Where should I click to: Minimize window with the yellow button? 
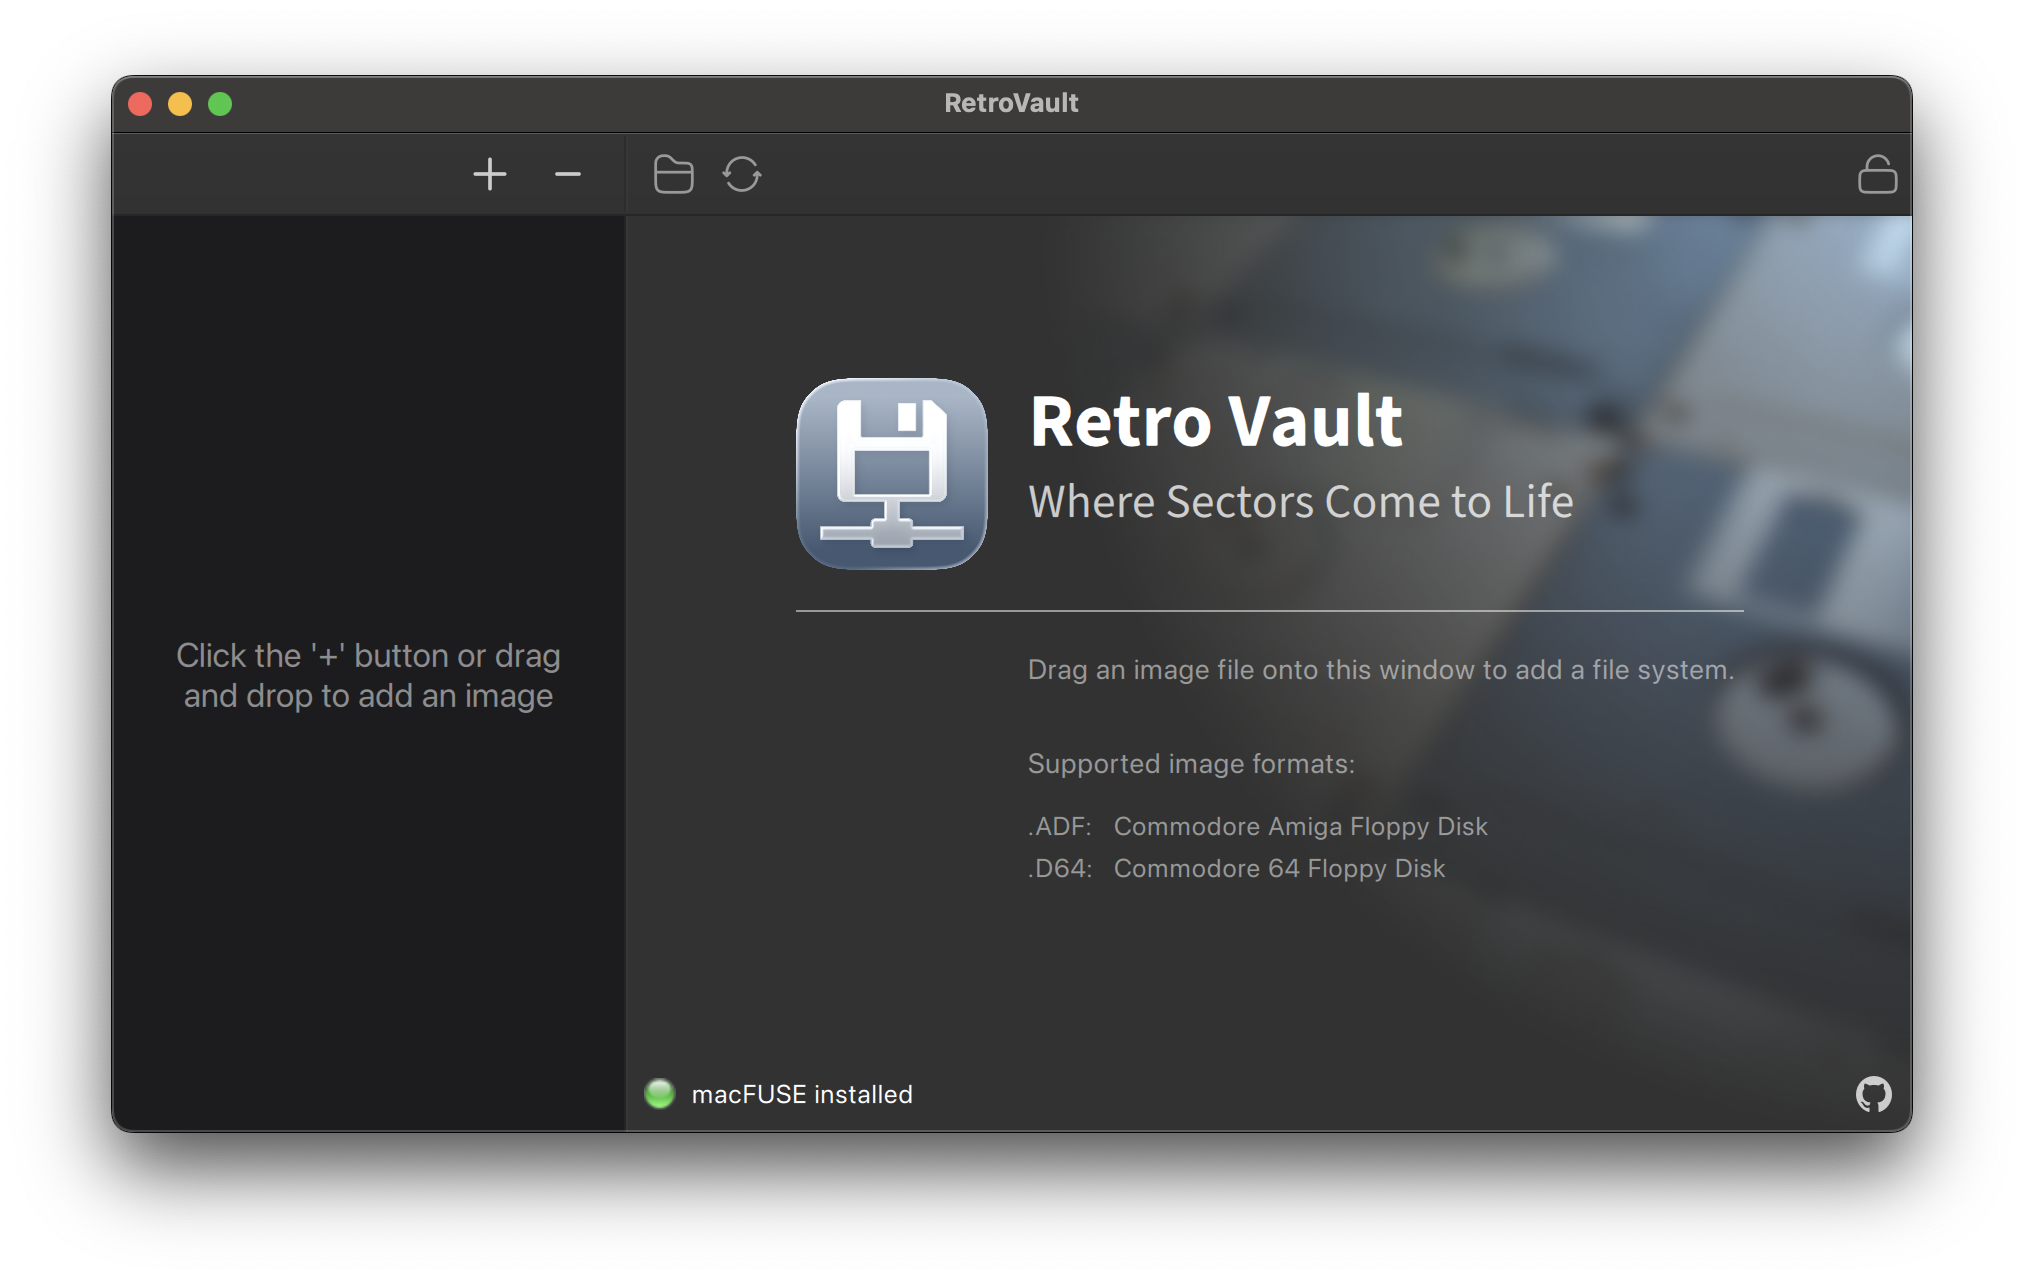(180, 104)
